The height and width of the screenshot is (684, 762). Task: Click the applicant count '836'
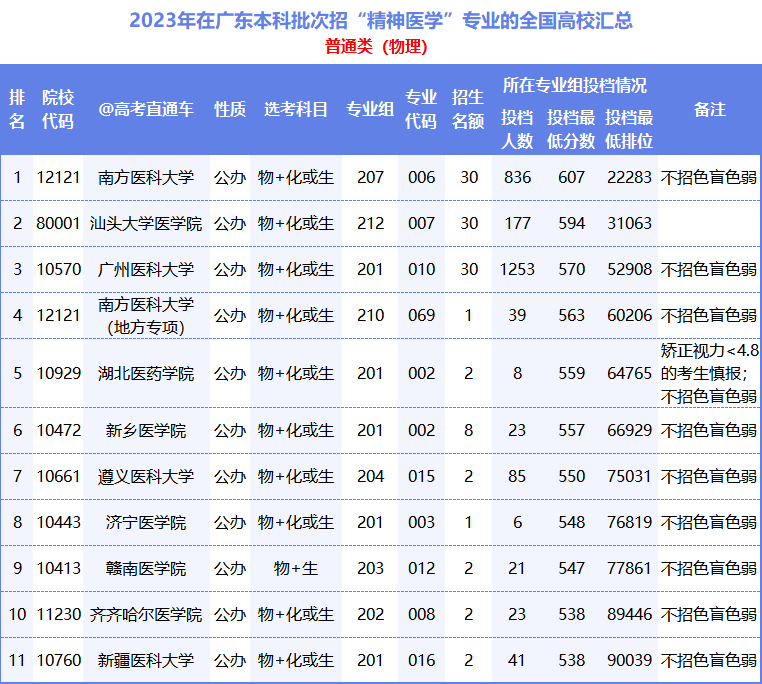pyautogui.click(x=518, y=177)
